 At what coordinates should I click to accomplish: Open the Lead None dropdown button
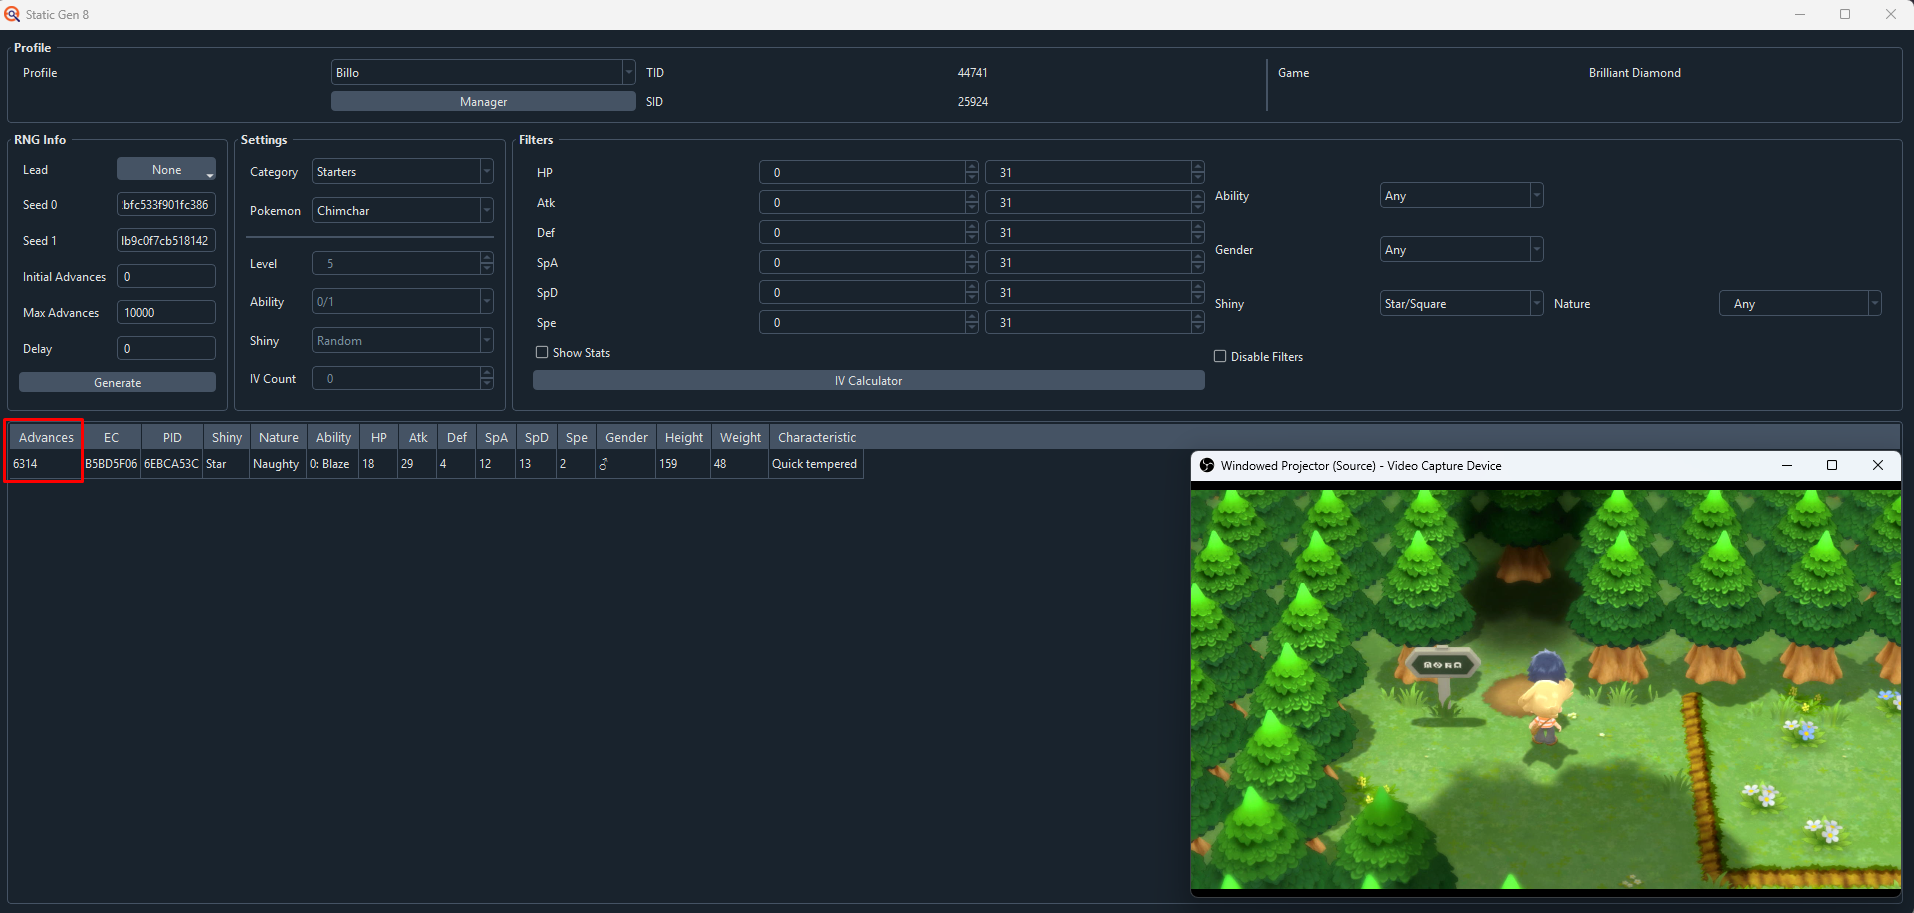166,169
